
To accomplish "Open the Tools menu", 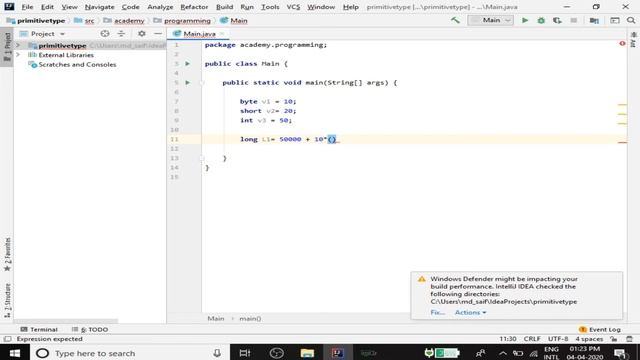I will tap(270, 7).
